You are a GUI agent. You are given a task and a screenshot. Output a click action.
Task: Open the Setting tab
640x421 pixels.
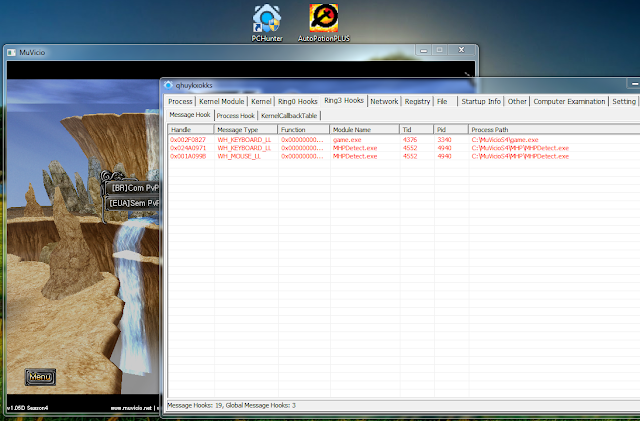coord(624,101)
